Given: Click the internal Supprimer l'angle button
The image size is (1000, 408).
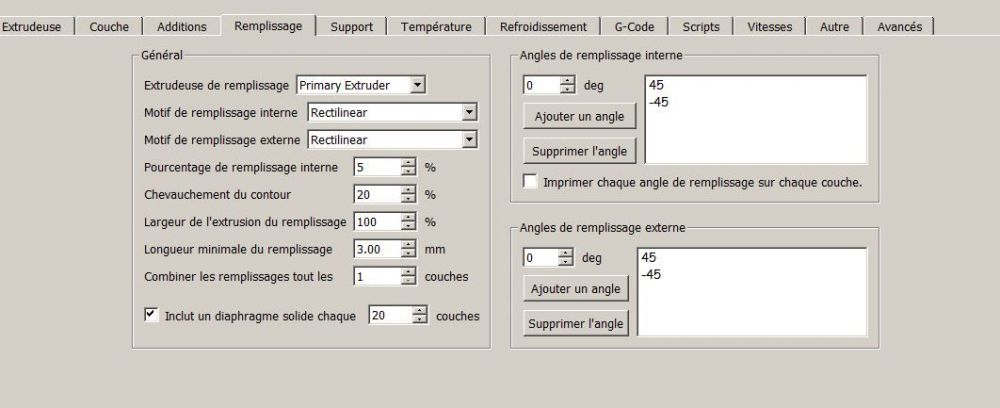Looking at the screenshot, I should [580, 151].
